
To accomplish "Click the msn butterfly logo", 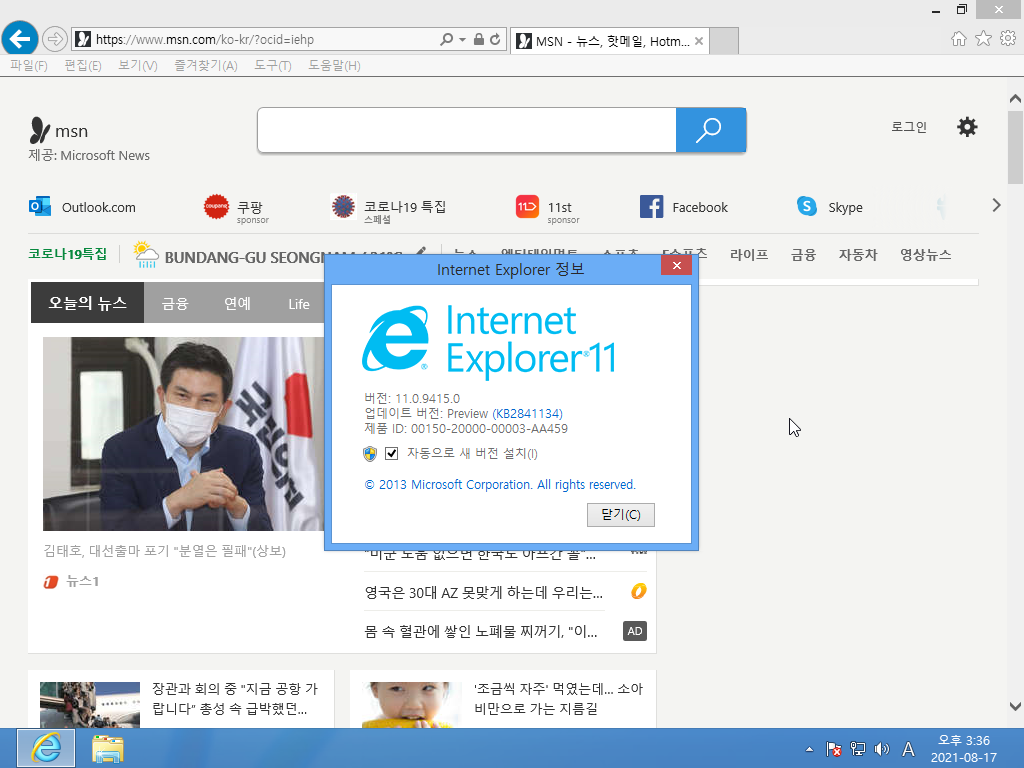I will [x=39, y=130].
